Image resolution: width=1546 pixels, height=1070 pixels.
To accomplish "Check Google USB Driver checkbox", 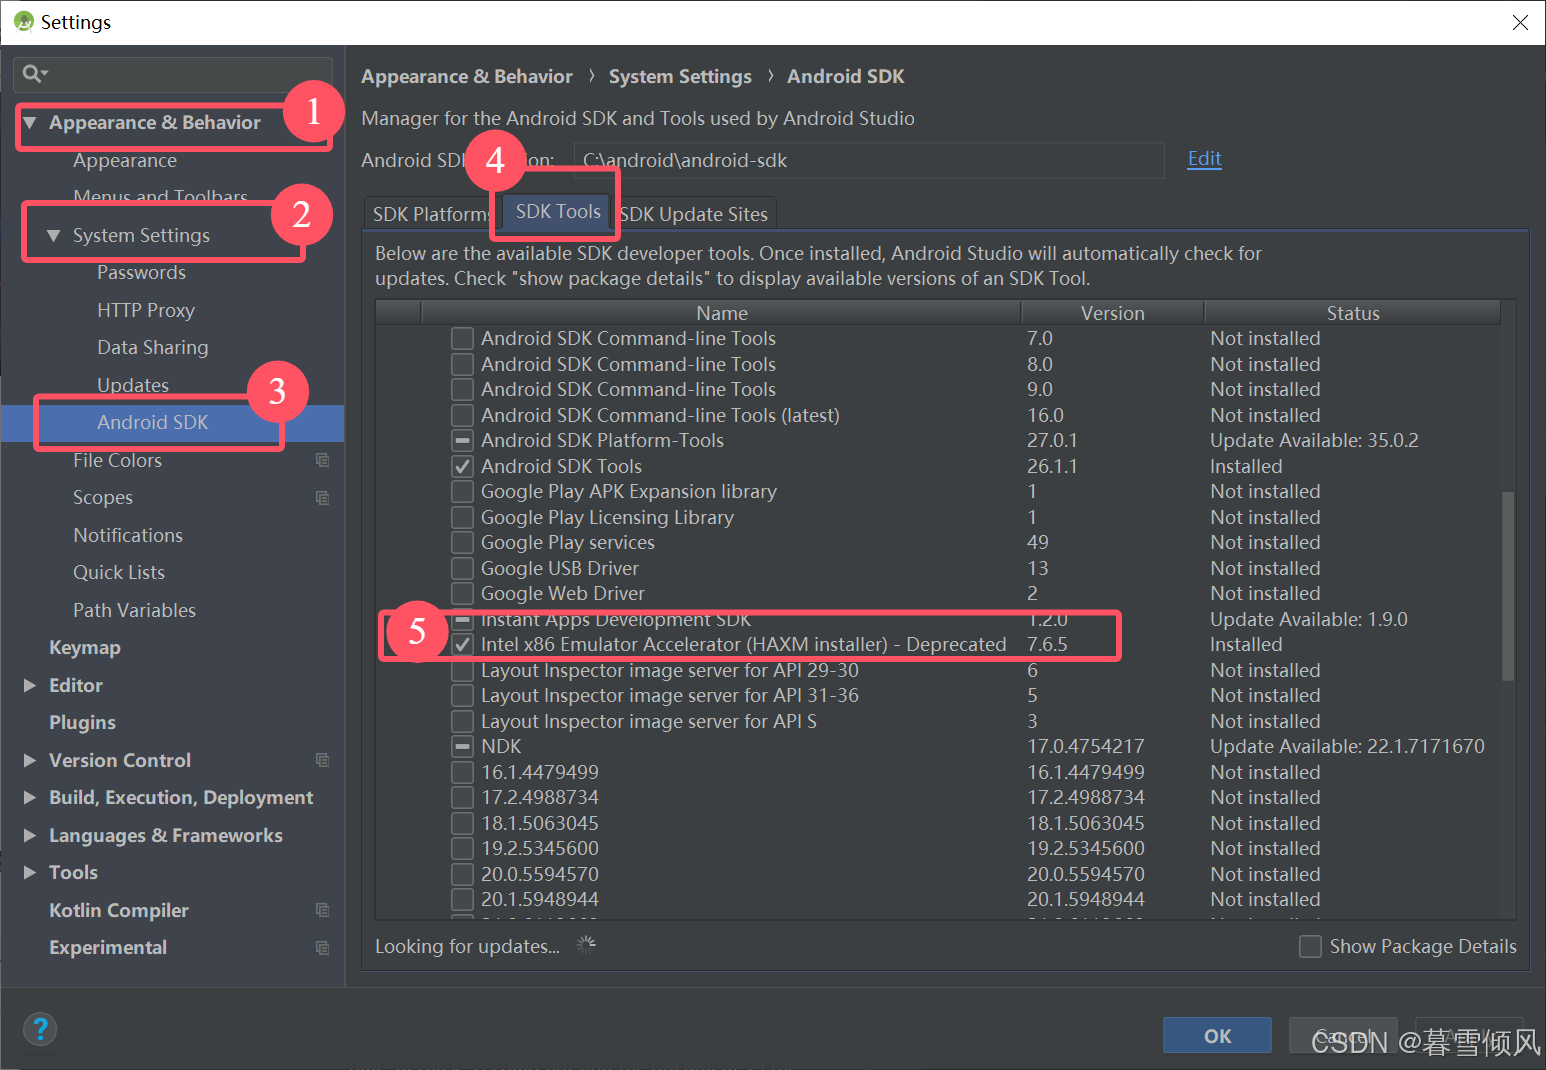I will coord(462,568).
